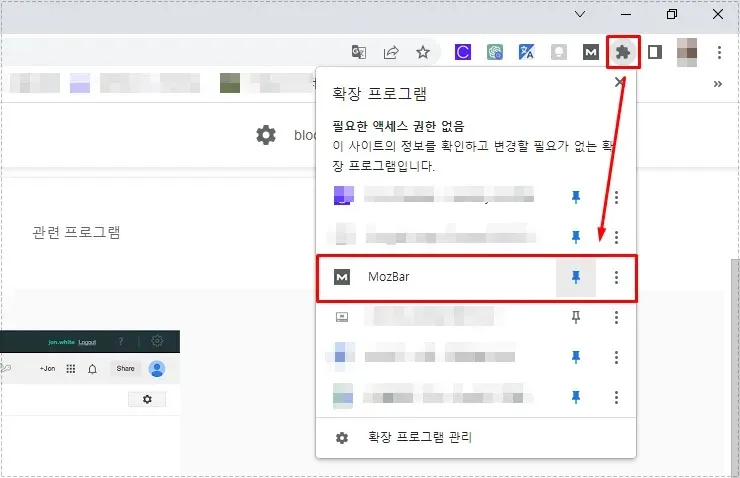
Task: Click the gear icon beside 확장 프로그램 관리
Action: click(342, 438)
